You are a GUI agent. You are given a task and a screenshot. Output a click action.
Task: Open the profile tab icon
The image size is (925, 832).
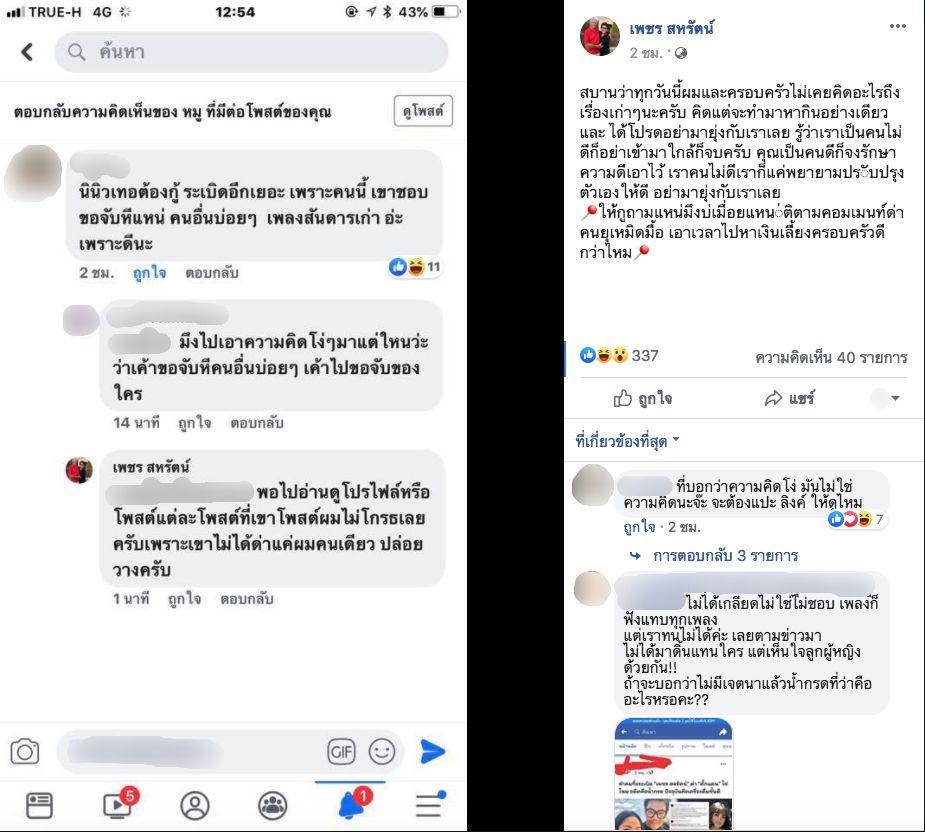pos(195,805)
